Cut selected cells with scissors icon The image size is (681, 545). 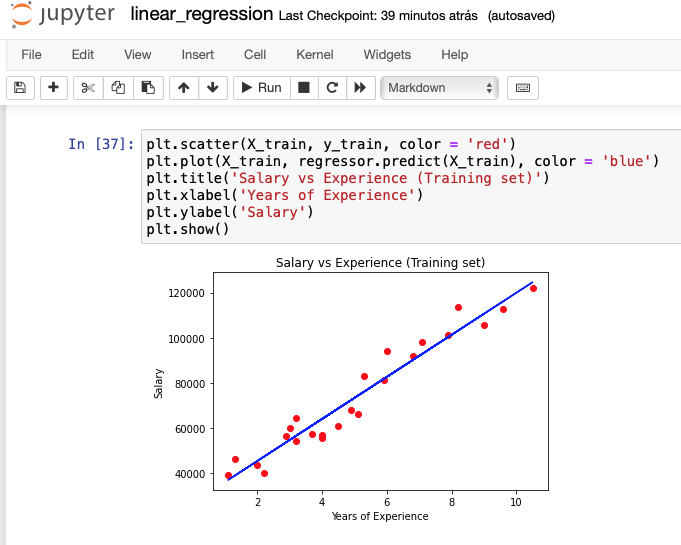point(88,88)
